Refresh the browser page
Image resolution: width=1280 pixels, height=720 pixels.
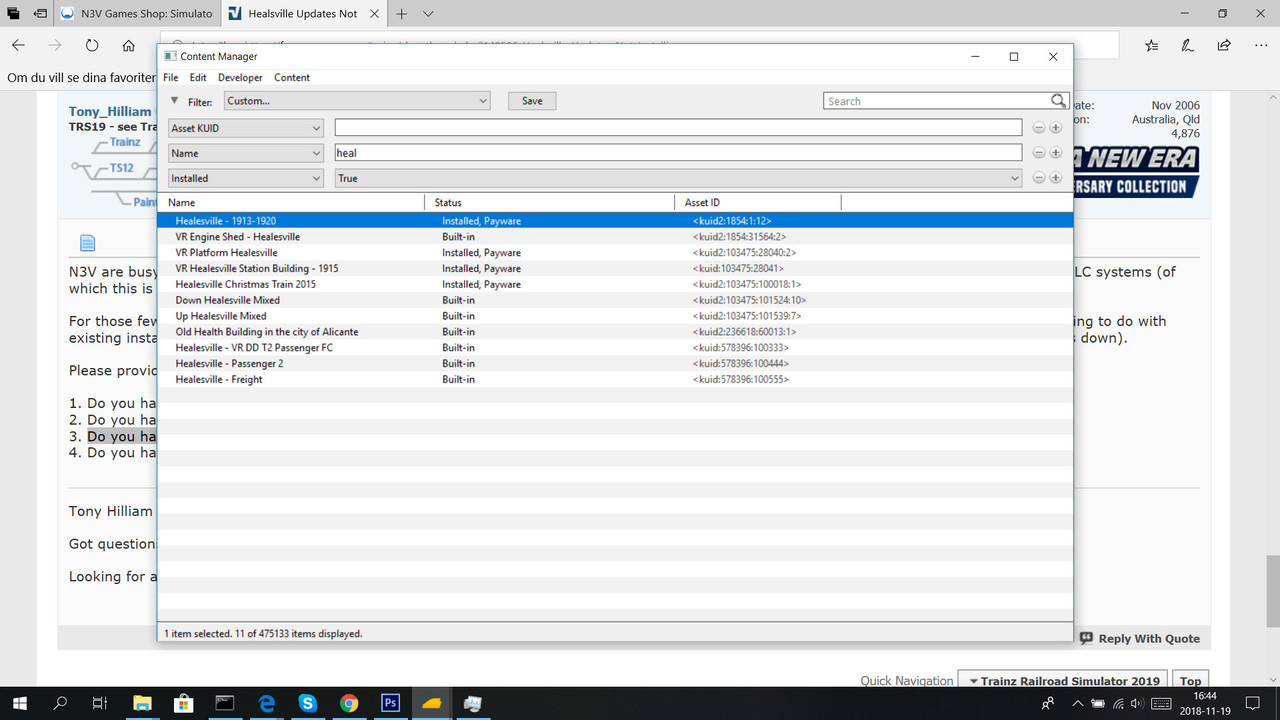pyautogui.click(x=92, y=45)
